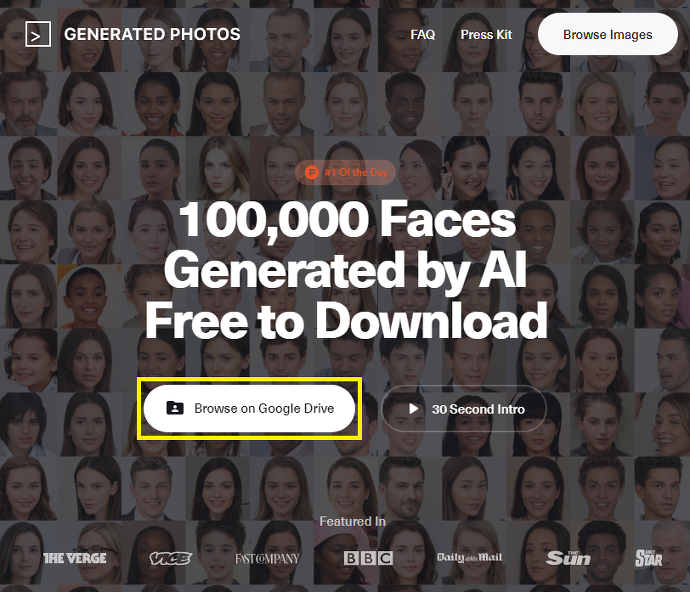Click the GENERATED PHOTOS brand title
690x592 pixels.
(152, 34)
